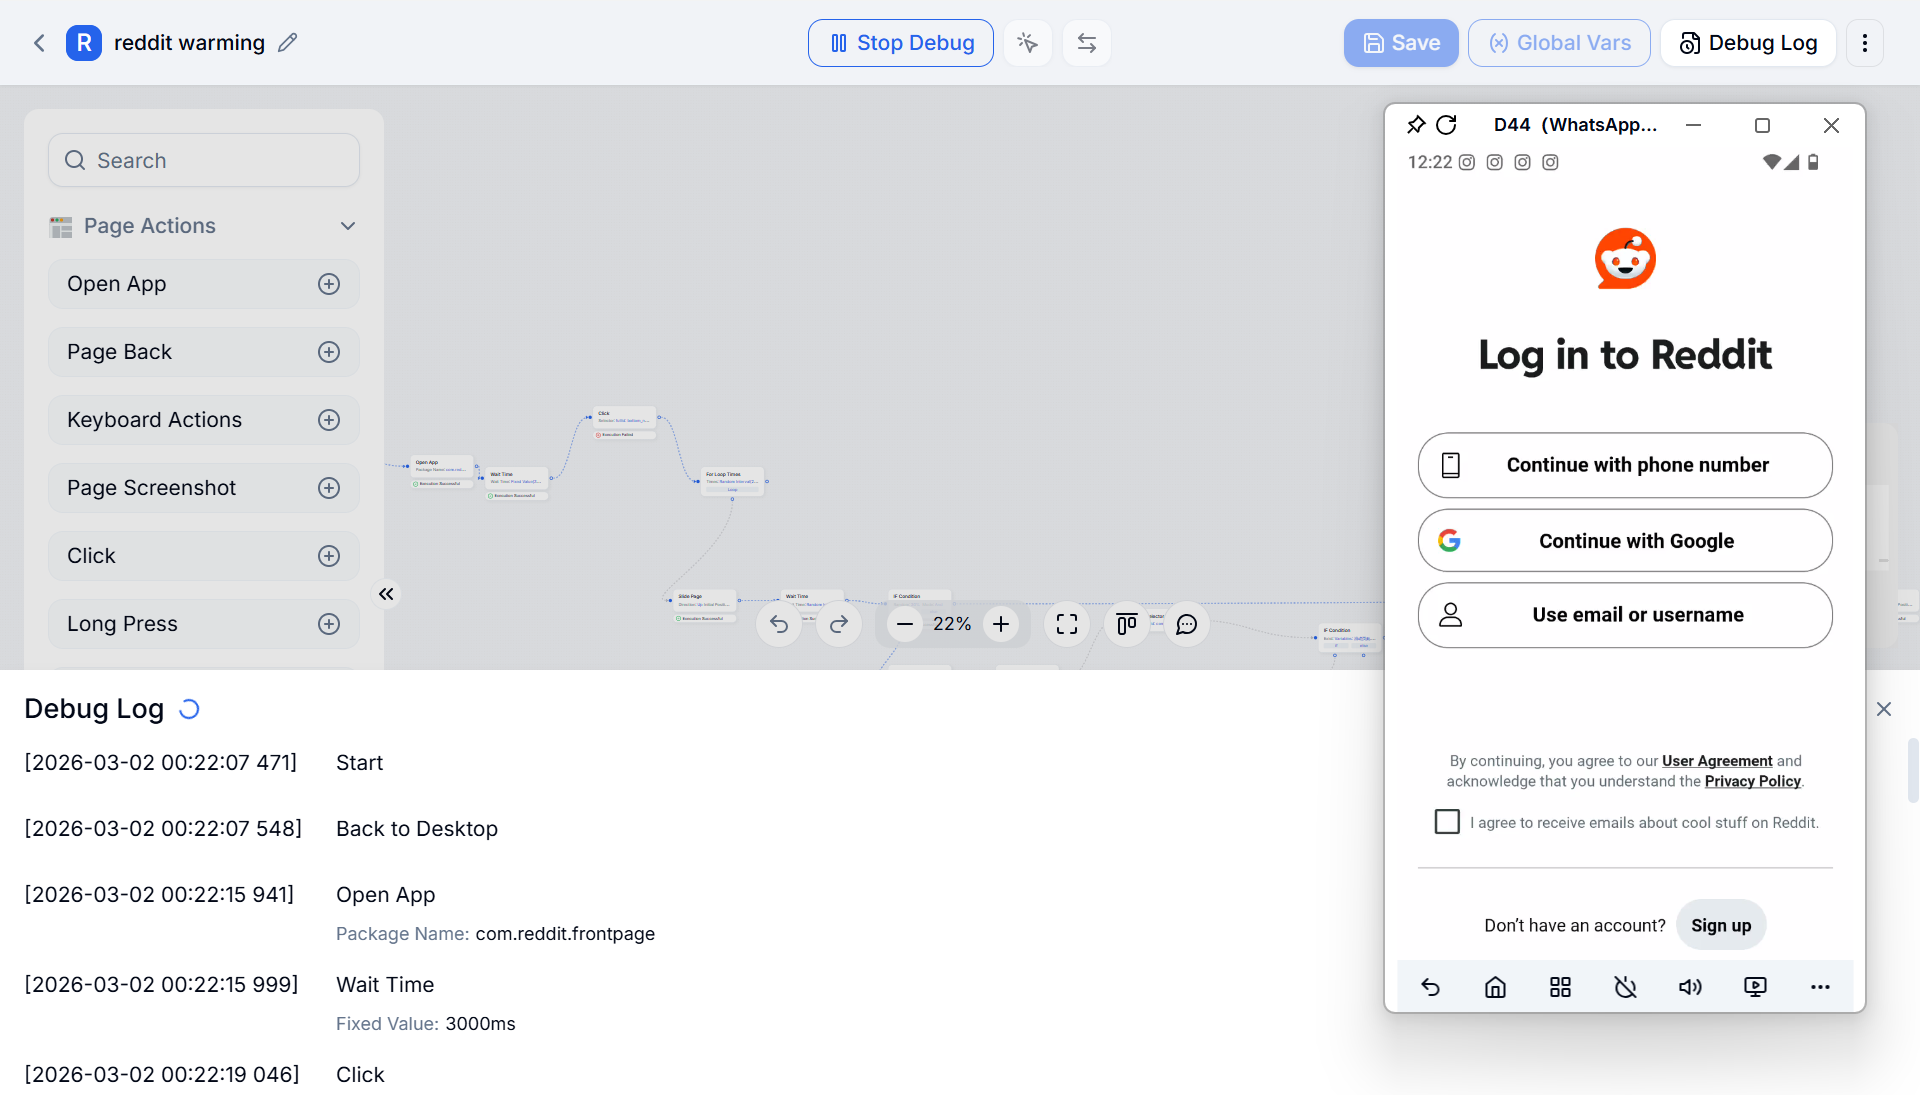Image resolution: width=1920 pixels, height=1095 pixels.
Task: Go back using the top-left arrow
Action: pyautogui.click(x=39, y=43)
